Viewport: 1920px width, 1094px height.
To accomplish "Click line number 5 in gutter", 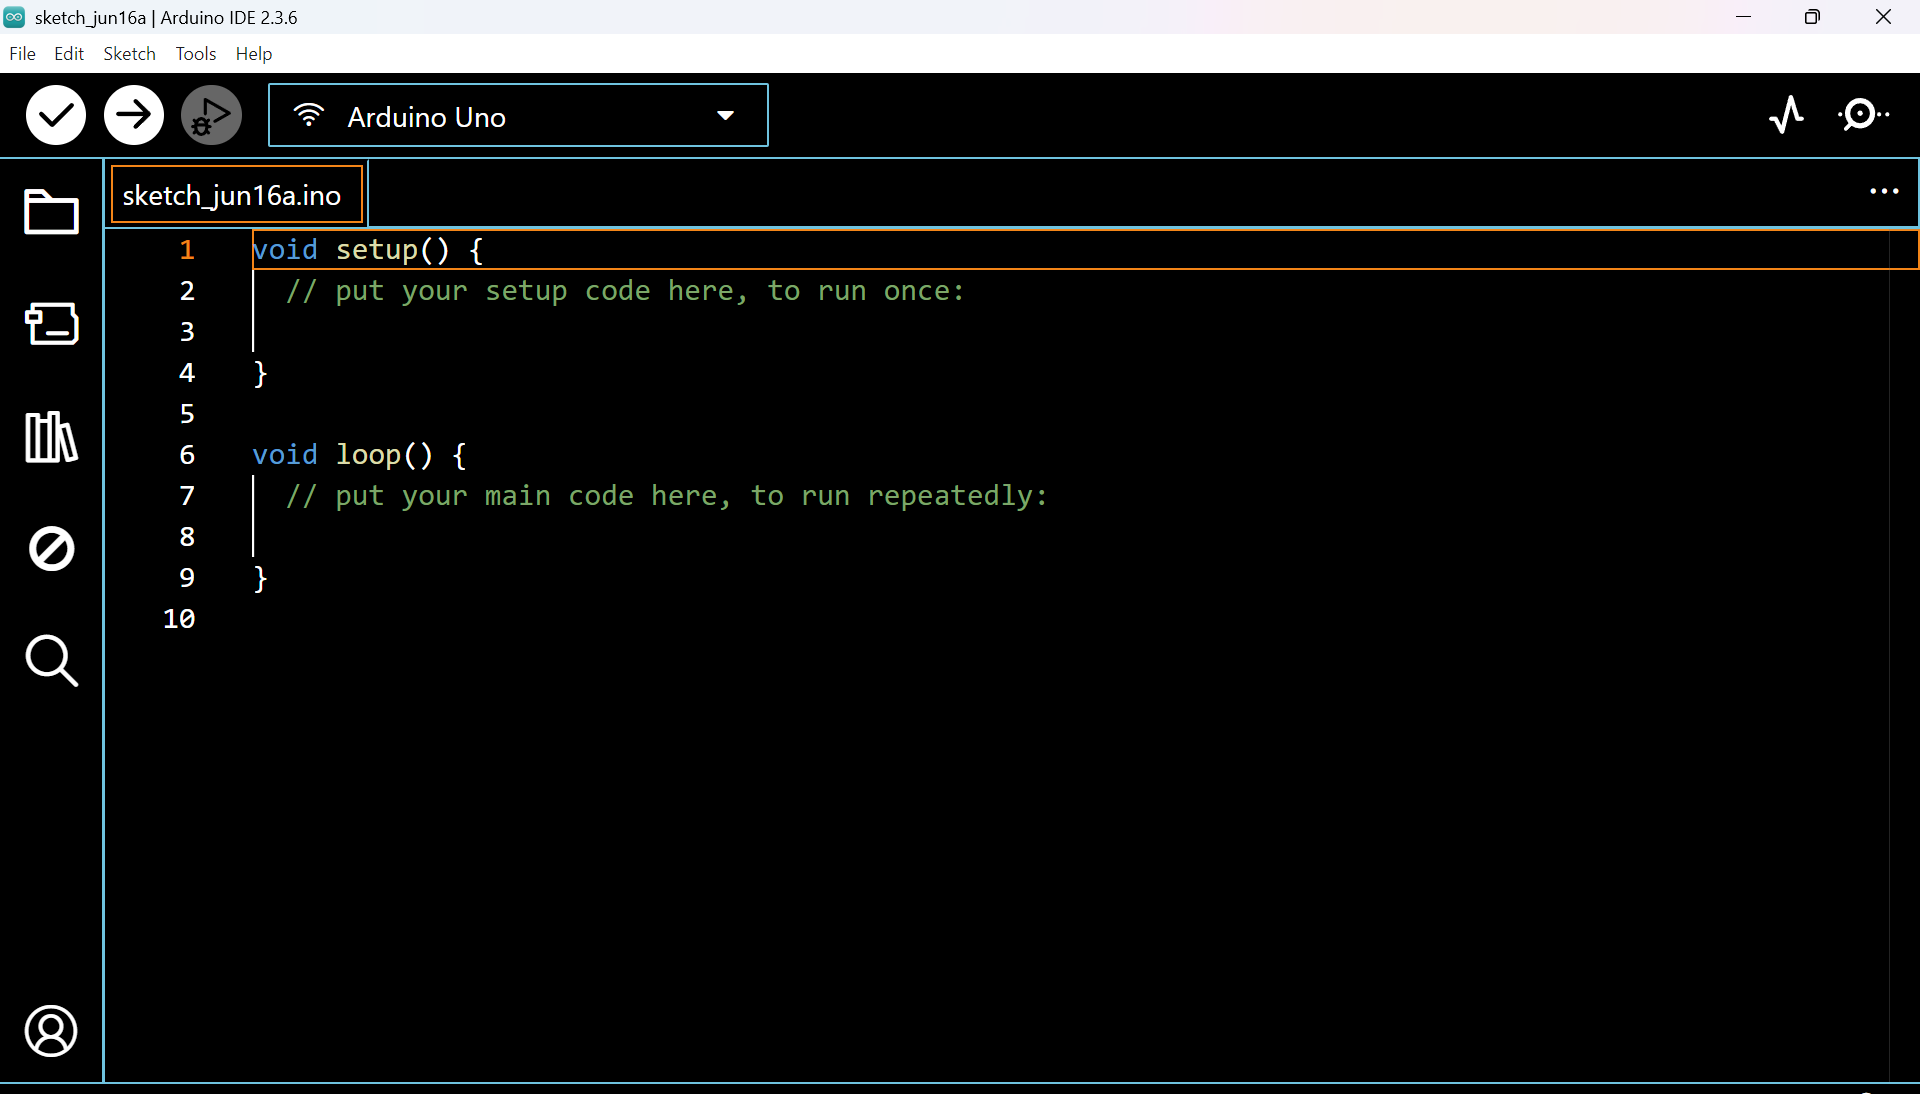I will coord(187,414).
